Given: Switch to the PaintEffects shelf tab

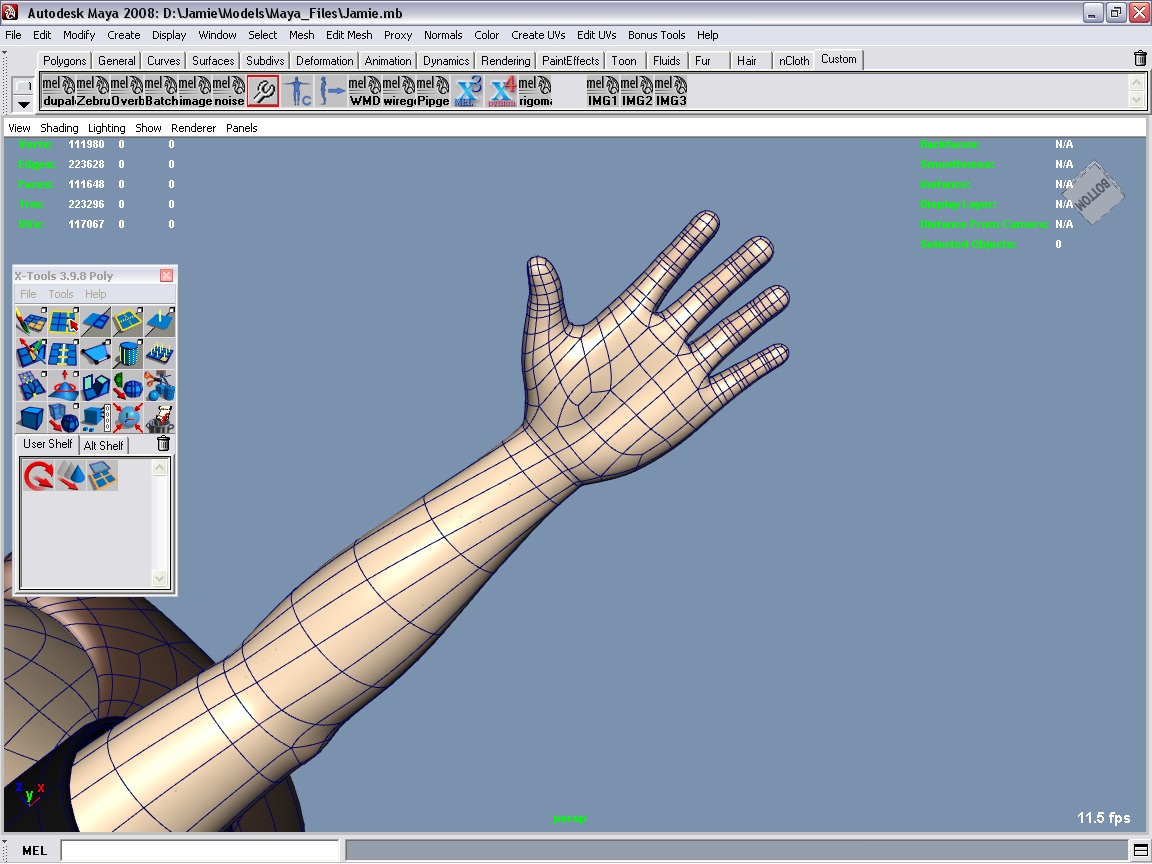Looking at the screenshot, I should click(x=571, y=61).
